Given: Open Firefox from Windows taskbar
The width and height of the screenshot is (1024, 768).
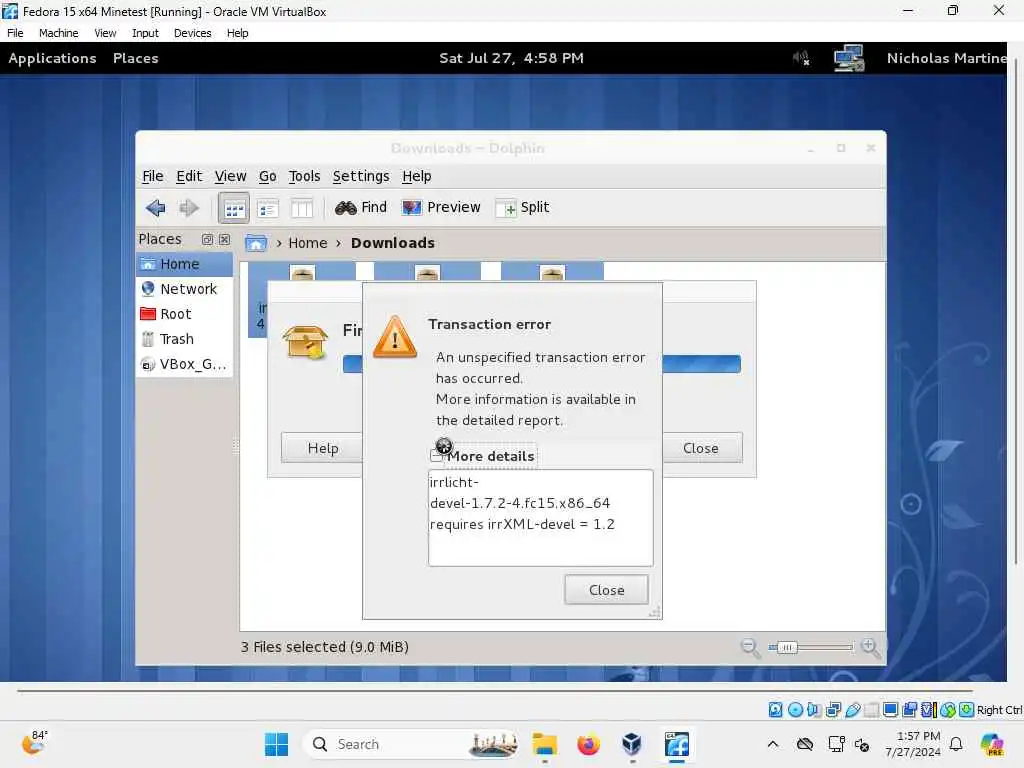Looking at the screenshot, I should (x=588, y=744).
